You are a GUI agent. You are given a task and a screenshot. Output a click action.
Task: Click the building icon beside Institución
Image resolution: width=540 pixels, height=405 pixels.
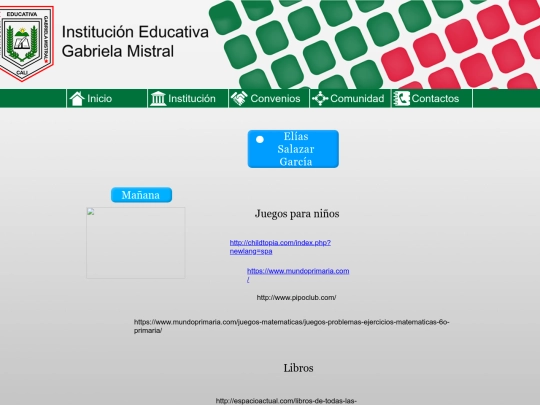click(158, 98)
